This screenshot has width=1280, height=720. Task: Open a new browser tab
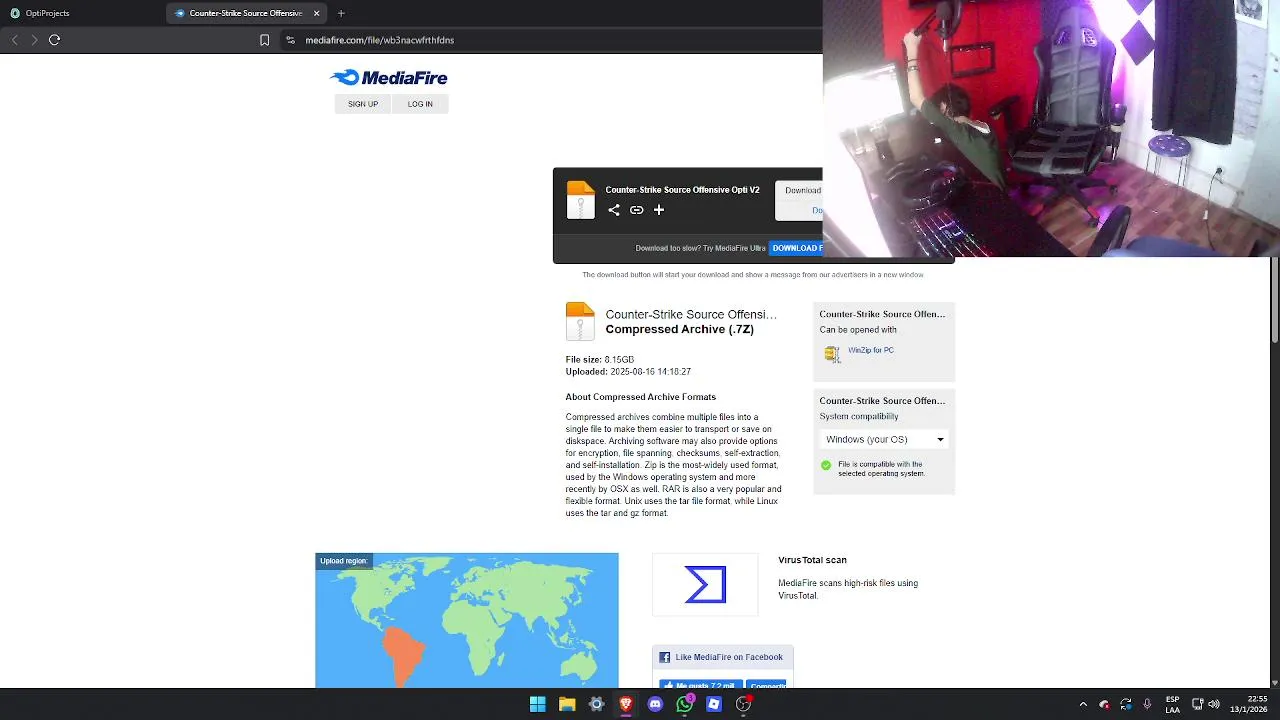coord(341,13)
